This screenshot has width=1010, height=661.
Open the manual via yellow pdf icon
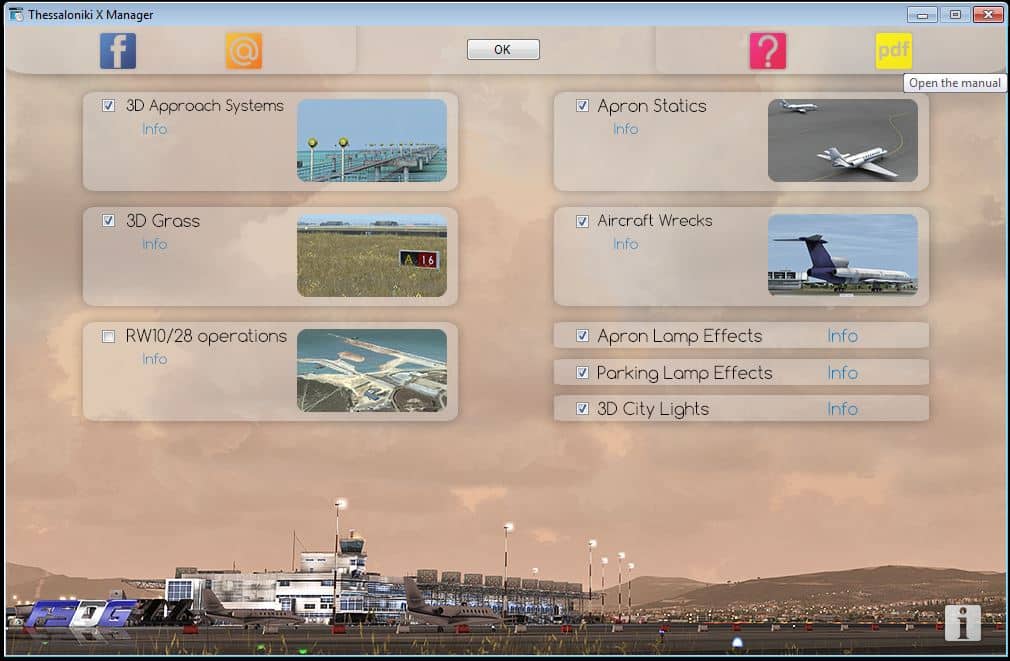(893, 51)
